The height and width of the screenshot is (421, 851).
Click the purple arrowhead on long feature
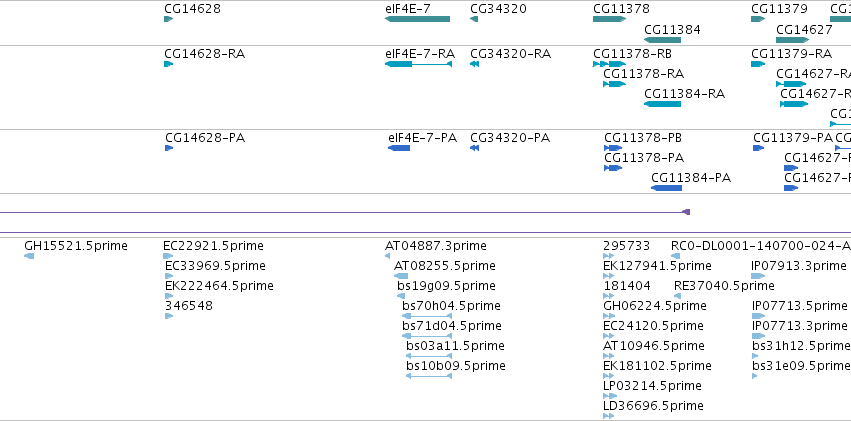(x=686, y=212)
